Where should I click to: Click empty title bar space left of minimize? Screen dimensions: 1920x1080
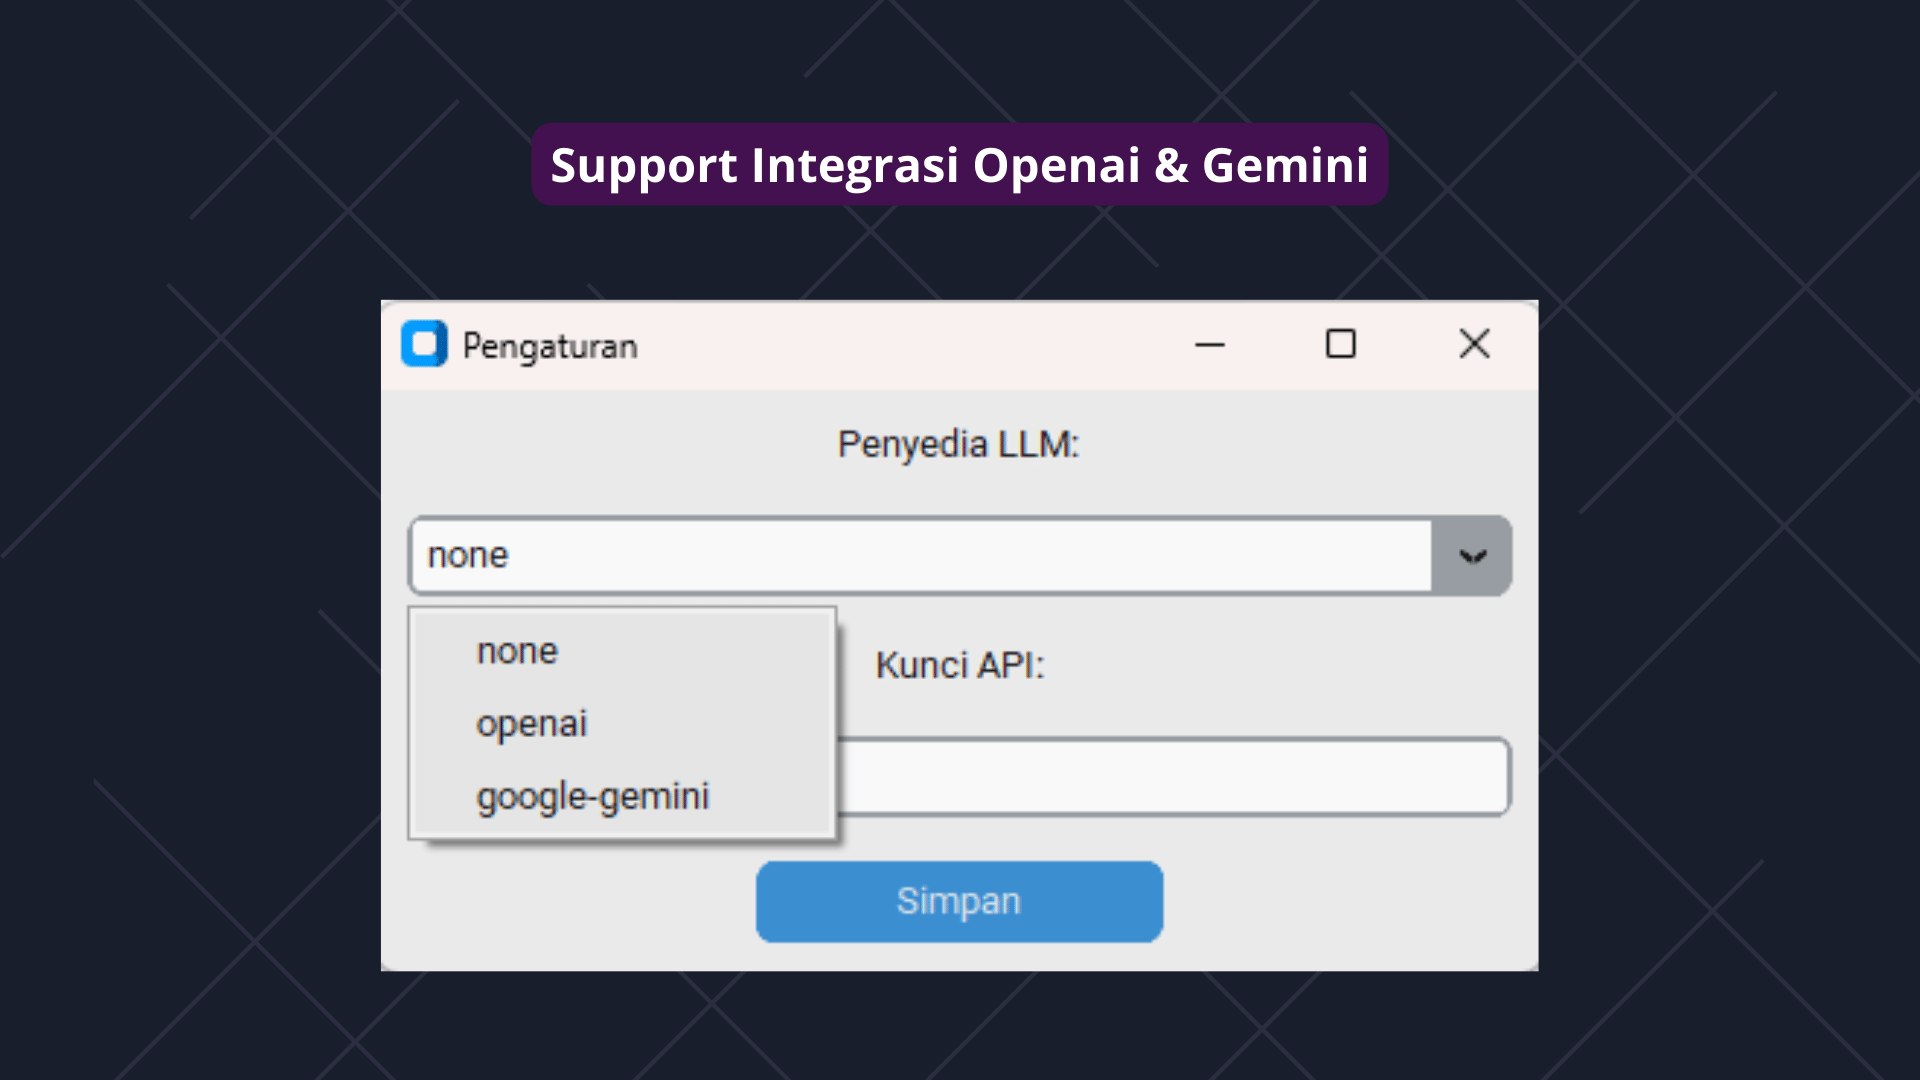pos(900,345)
